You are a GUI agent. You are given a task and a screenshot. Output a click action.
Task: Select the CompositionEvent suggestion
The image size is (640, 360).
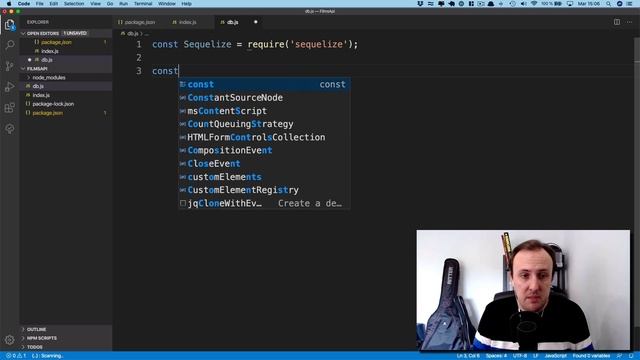(x=264, y=151)
